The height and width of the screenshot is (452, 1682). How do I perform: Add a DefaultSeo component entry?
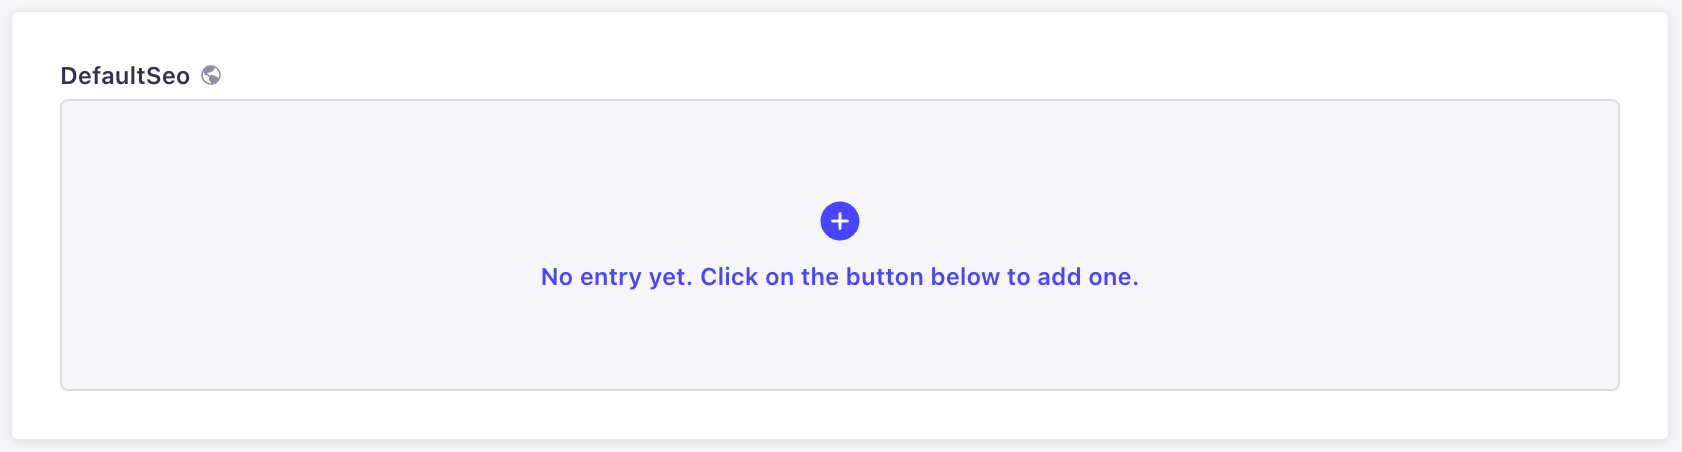coord(840,221)
